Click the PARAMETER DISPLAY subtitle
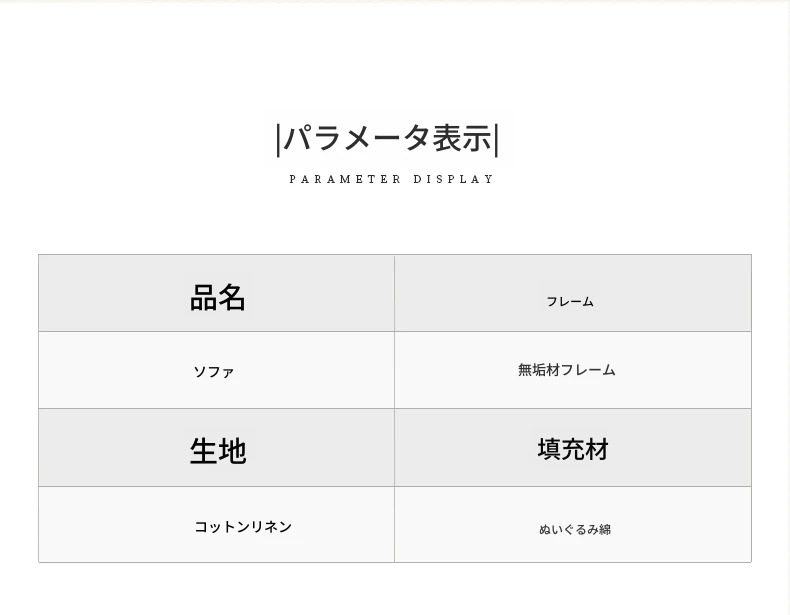Screen dimensions: 790x615 pos(392,180)
